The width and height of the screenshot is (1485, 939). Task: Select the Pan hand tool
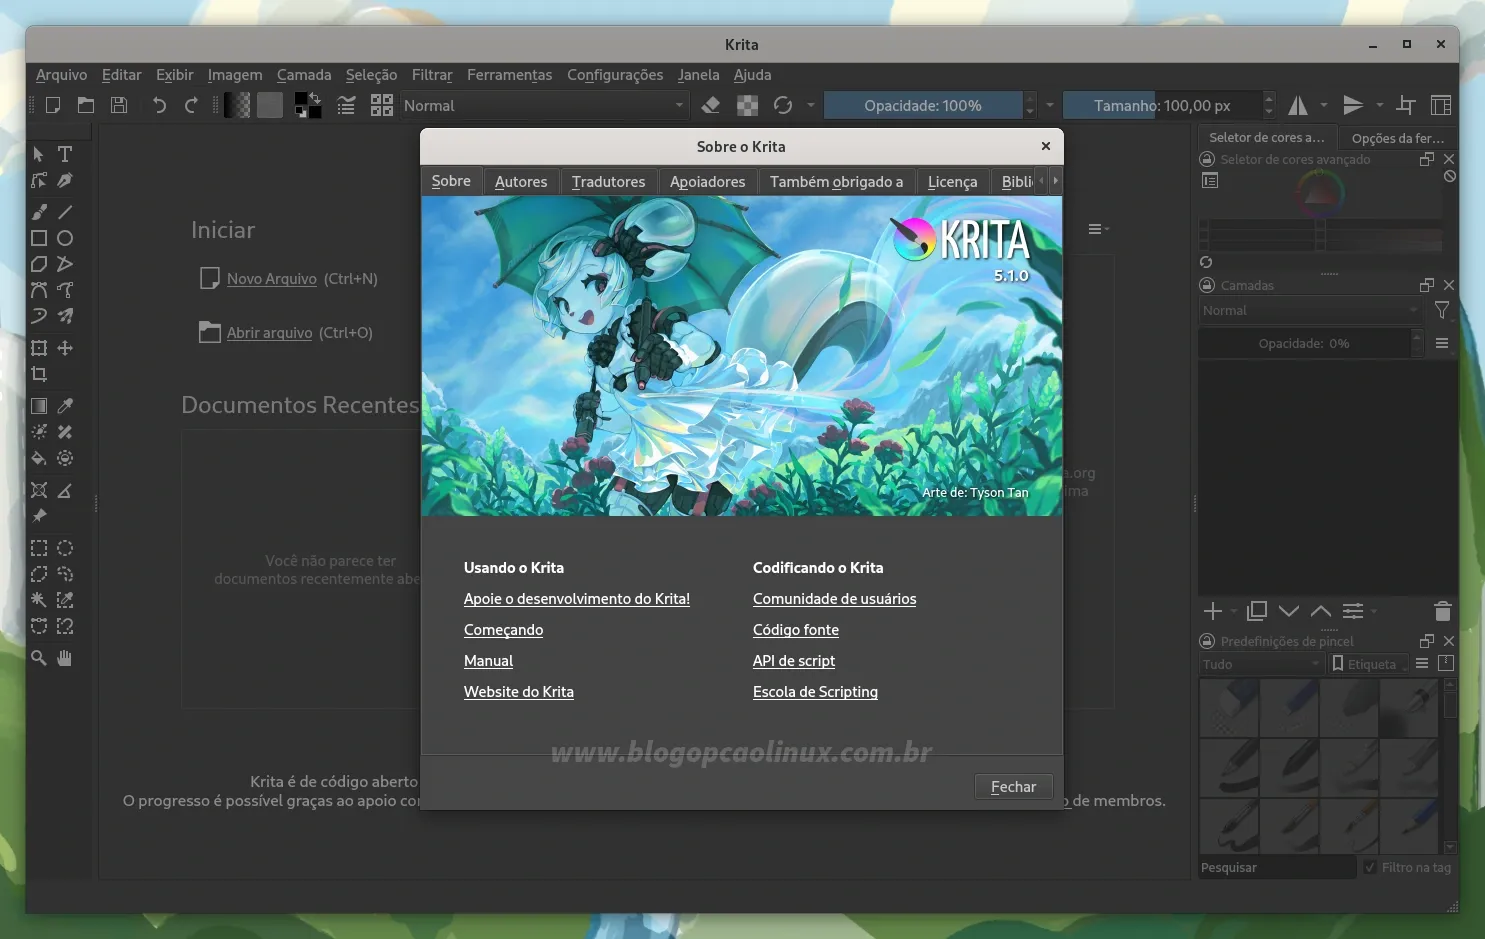65,658
